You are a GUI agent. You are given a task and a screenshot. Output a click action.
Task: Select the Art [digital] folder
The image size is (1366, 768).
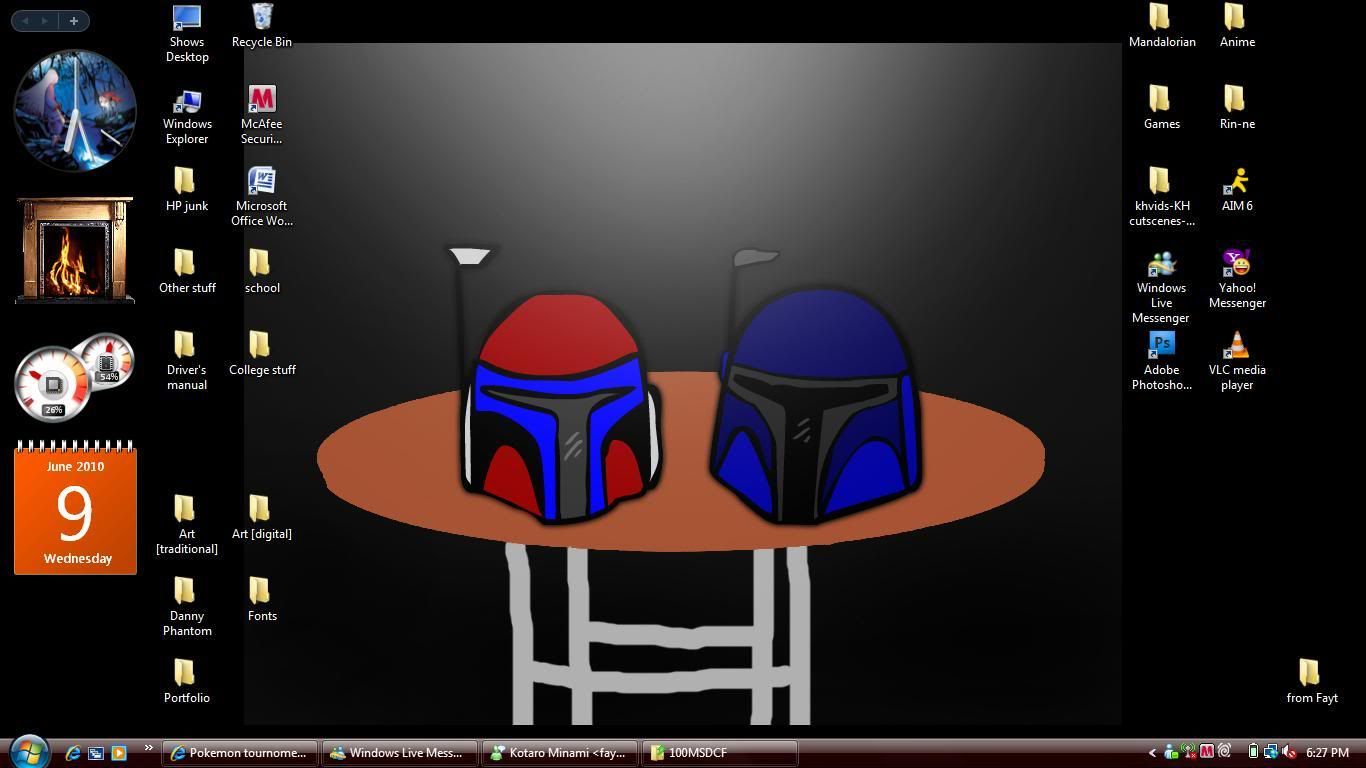click(262, 518)
